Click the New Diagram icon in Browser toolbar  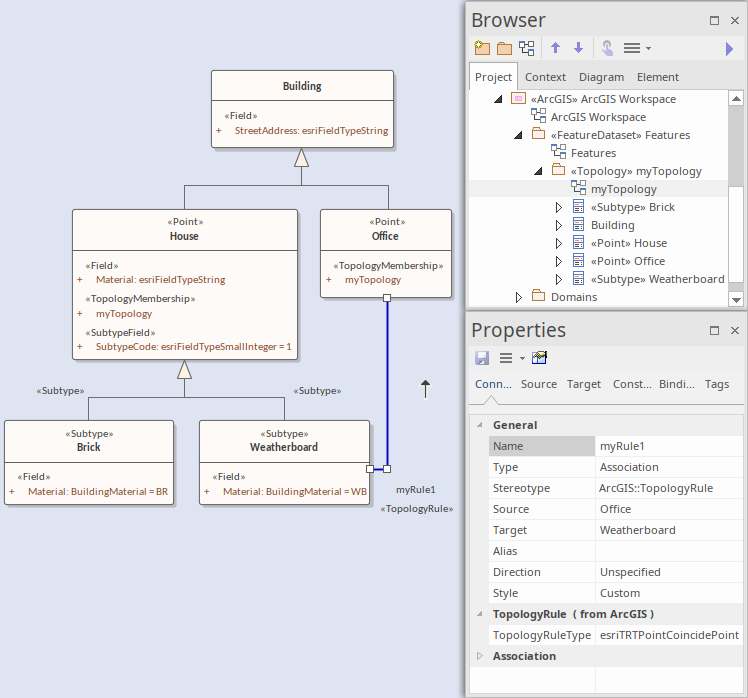click(x=526, y=48)
